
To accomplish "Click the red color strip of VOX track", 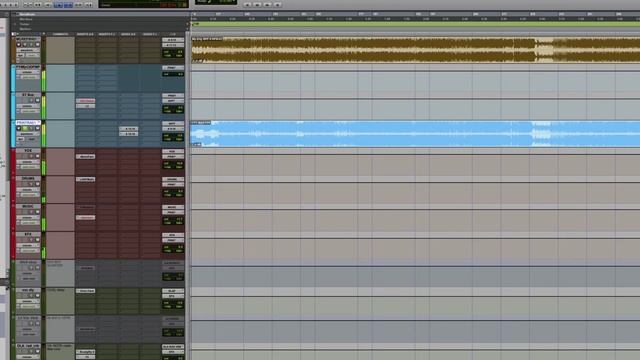I will (x=13, y=162).
